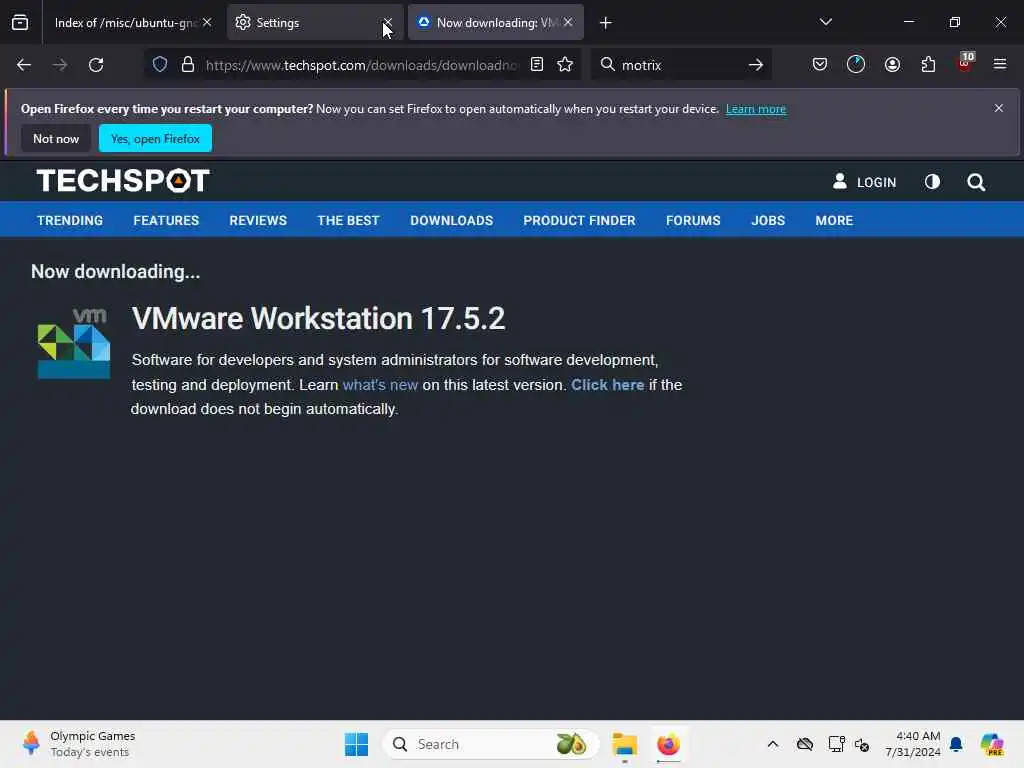Open the TRENDING menu
This screenshot has width=1024, height=768.
click(70, 221)
